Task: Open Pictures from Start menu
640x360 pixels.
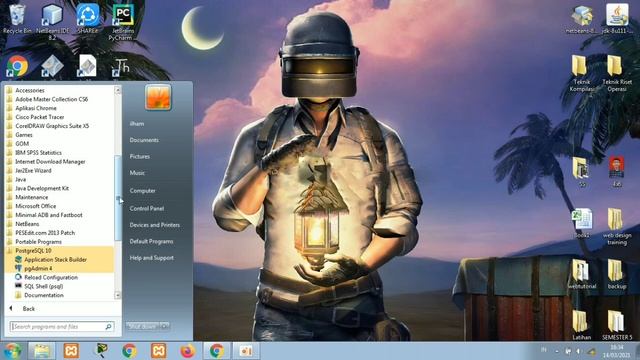Action: point(140,156)
